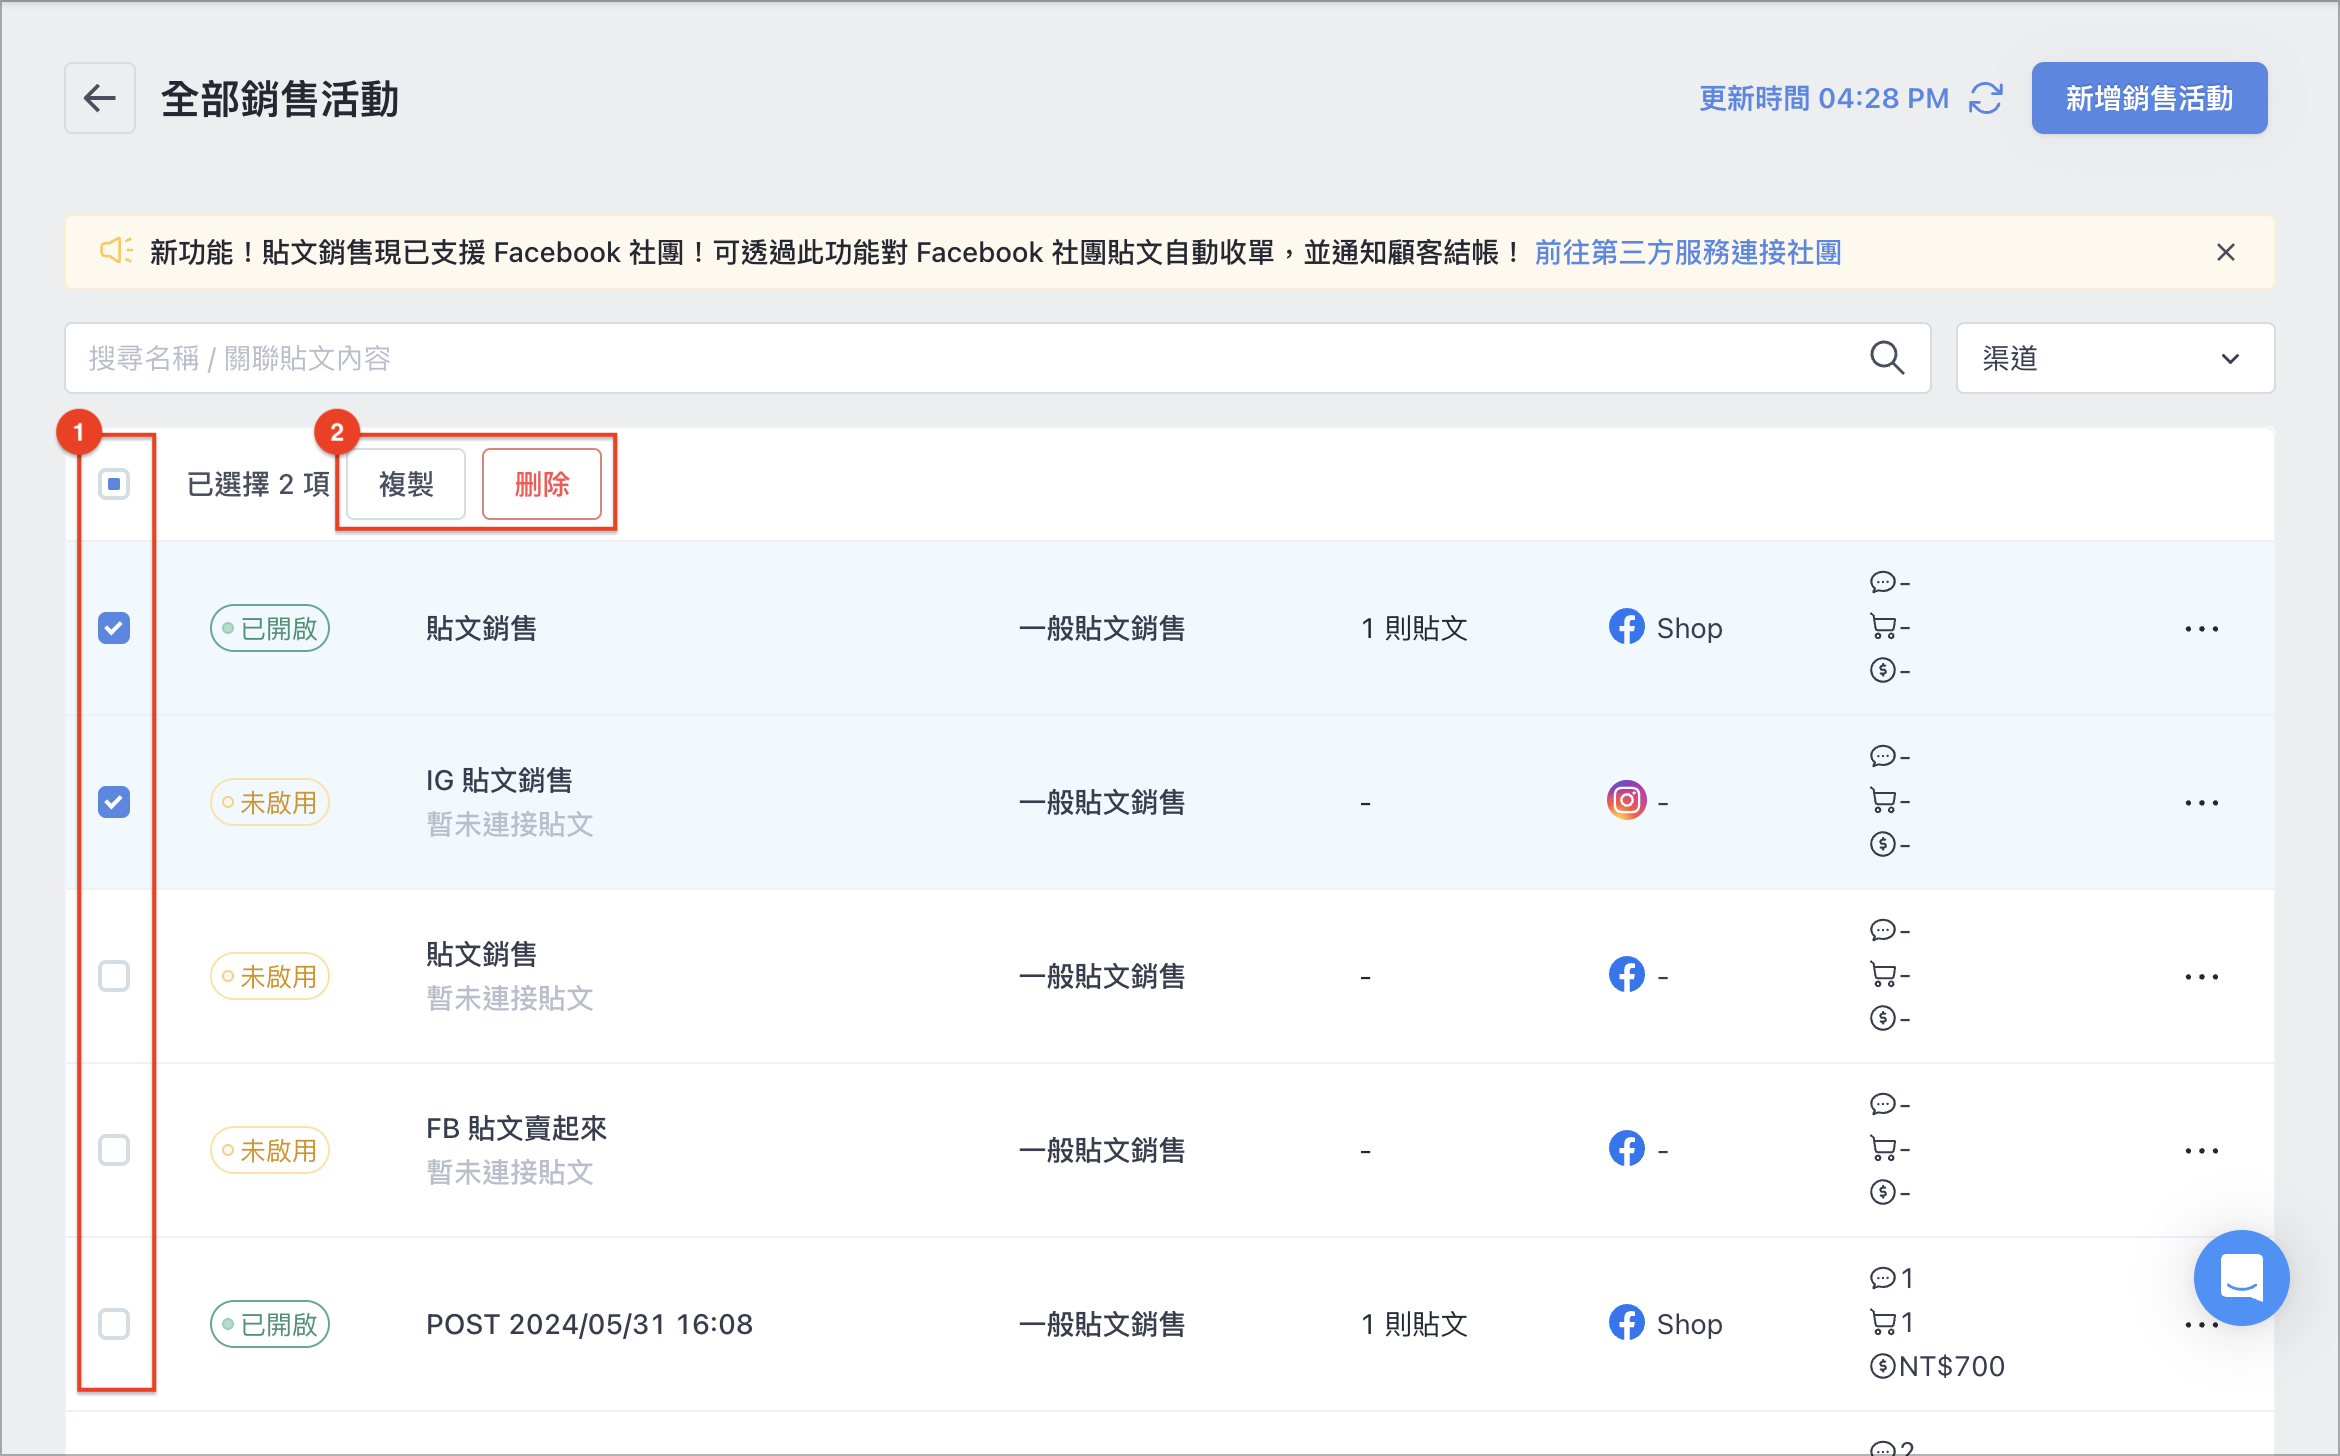2340x1456 pixels.
Task: Click the megaphone icon in the banner
Action: 116,251
